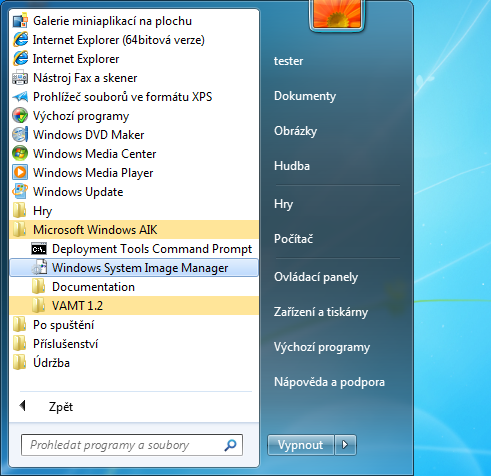Click the user account flower picture
Viewport: 491px width, 476px height.
click(x=337, y=14)
